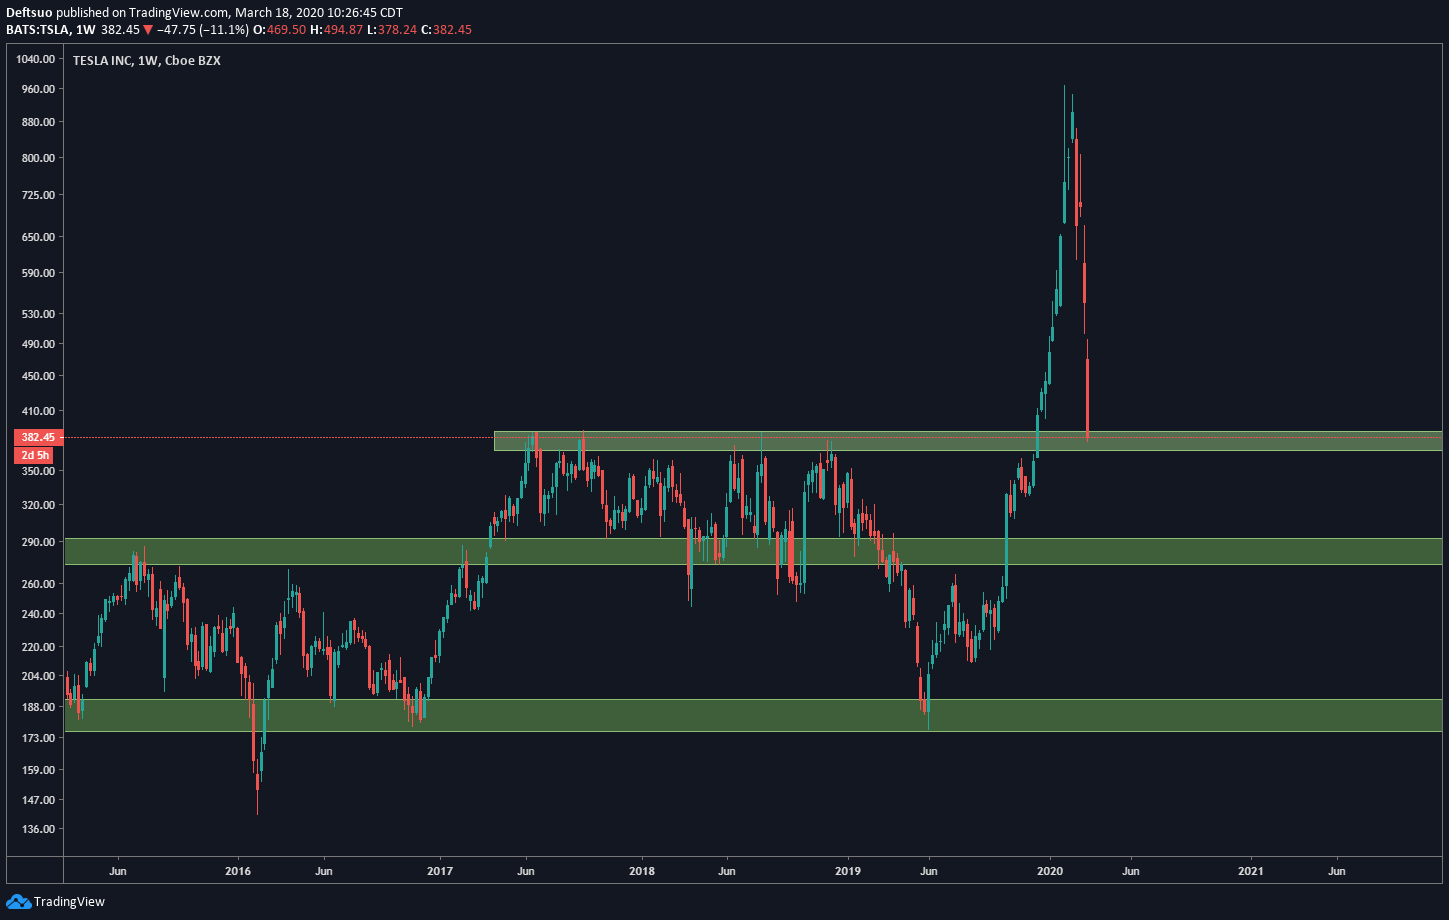The height and width of the screenshot is (920, 1449).
Task: Click the 2021 label on time axis
Action: (x=1251, y=870)
